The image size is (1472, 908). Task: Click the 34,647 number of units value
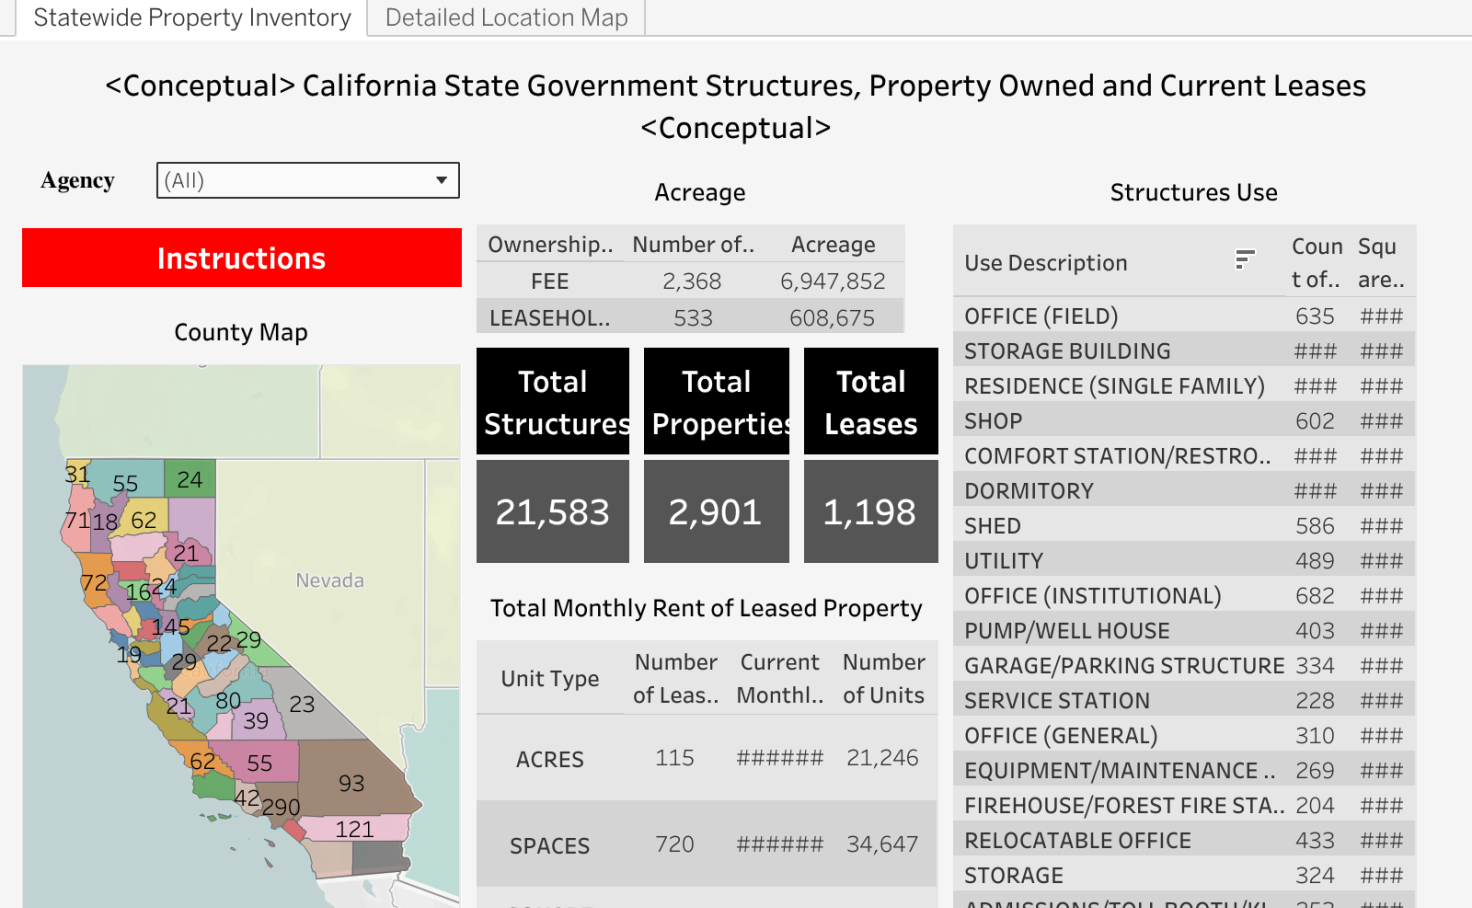882,844
